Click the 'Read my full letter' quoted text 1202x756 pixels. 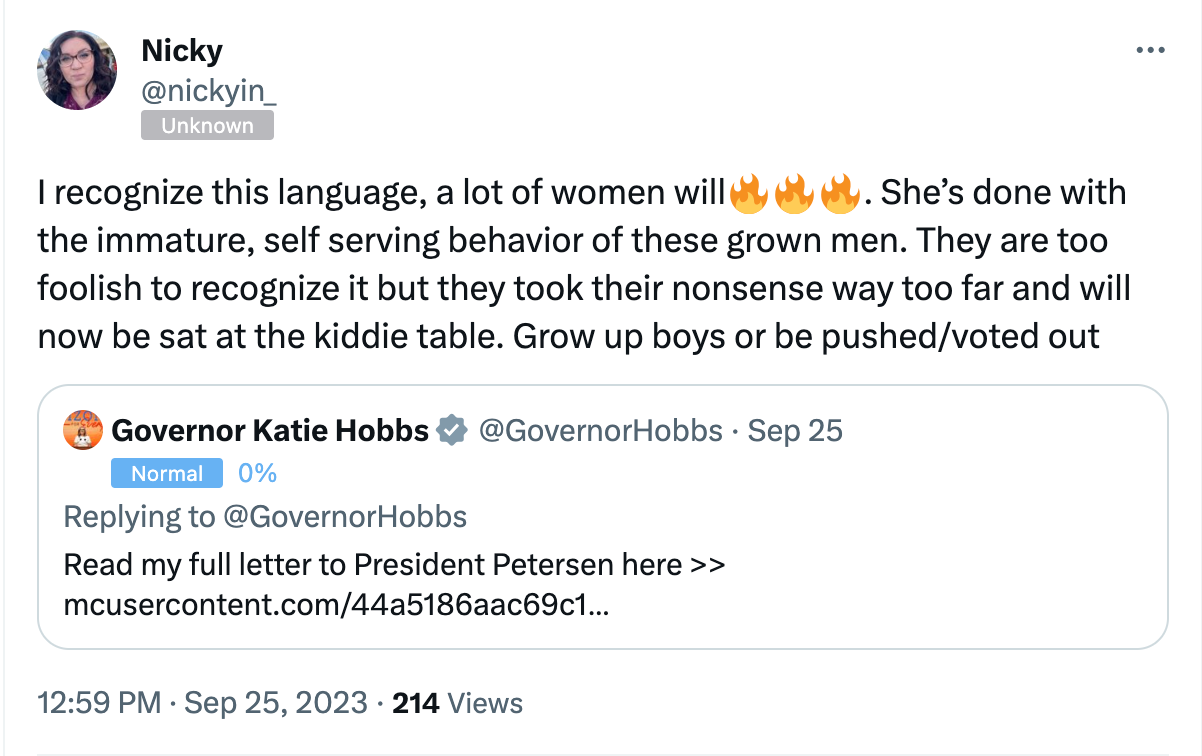(x=393, y=565)
